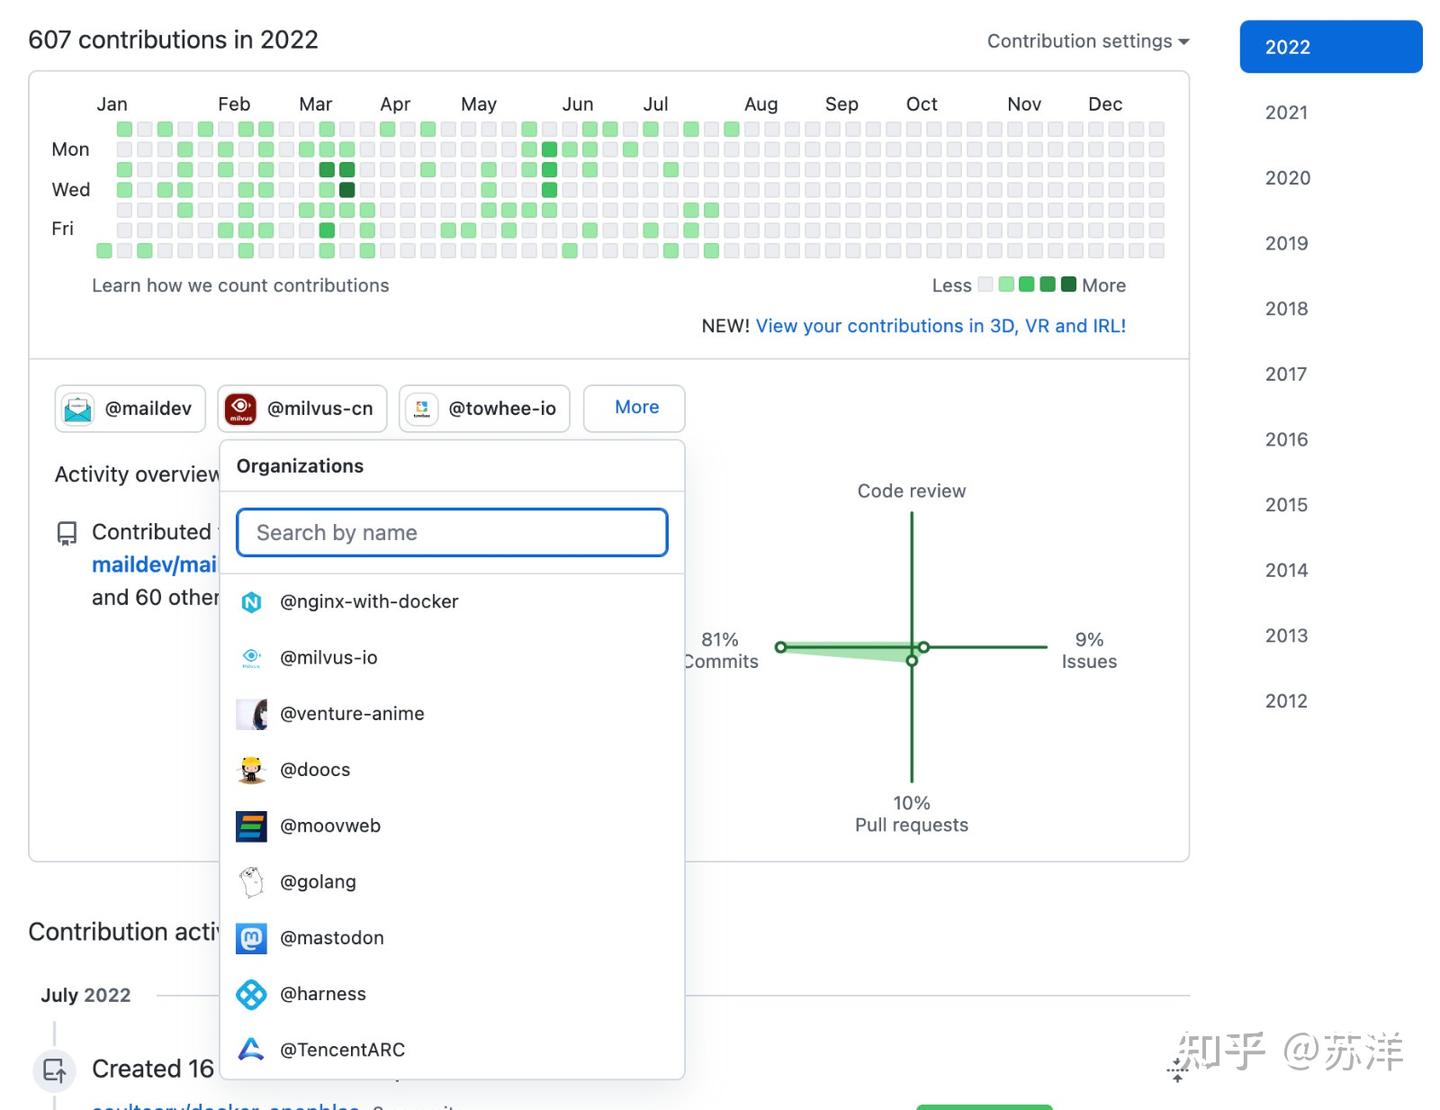Image resolution: width=1440 pixels, height=1110 pixels.
Task: Click the mastodon organization logo
Action: click(x=251, y=938)
